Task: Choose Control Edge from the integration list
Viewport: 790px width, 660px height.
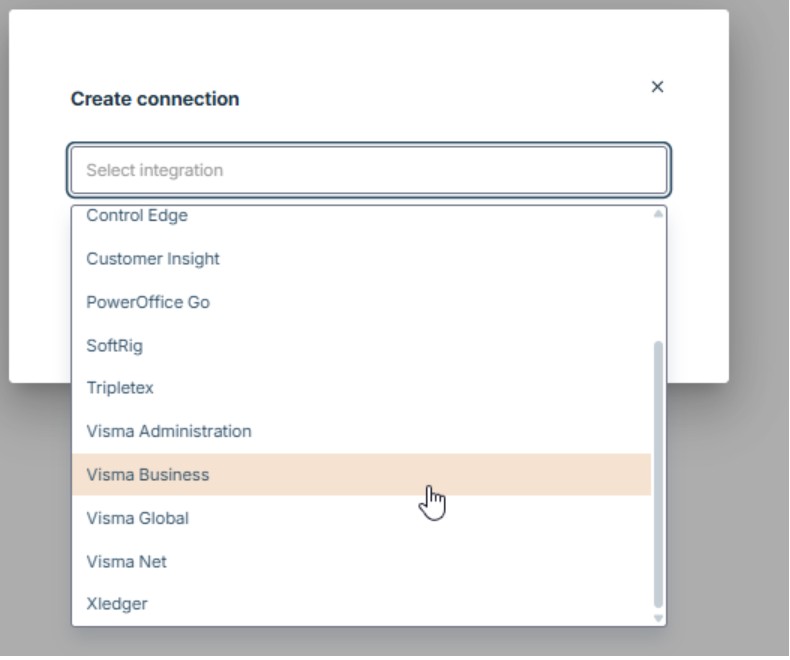Action: [x=137, y=216]
